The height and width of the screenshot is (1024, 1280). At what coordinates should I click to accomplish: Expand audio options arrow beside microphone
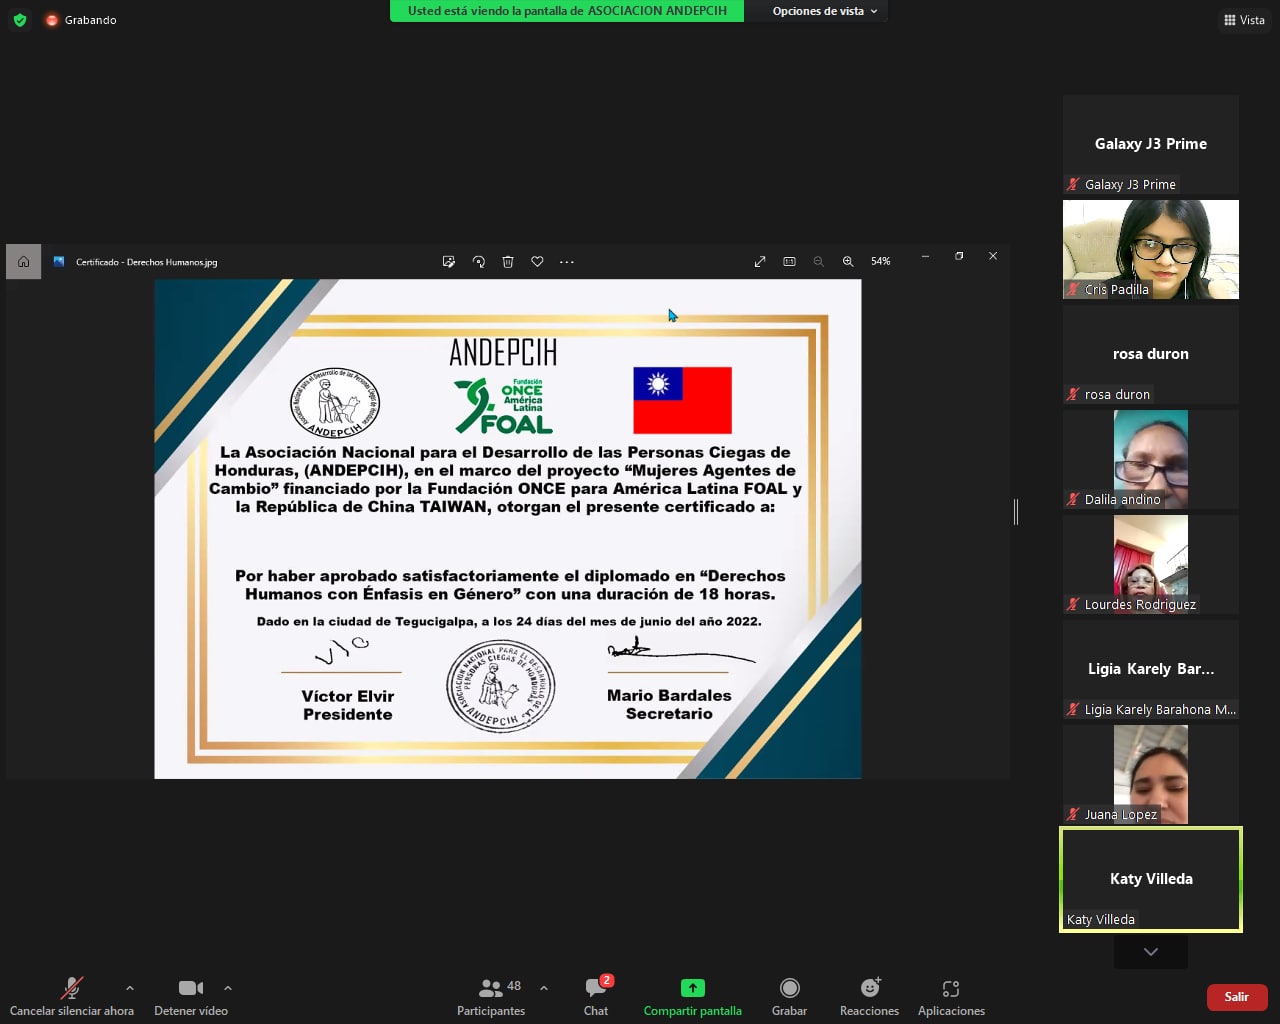129,988
